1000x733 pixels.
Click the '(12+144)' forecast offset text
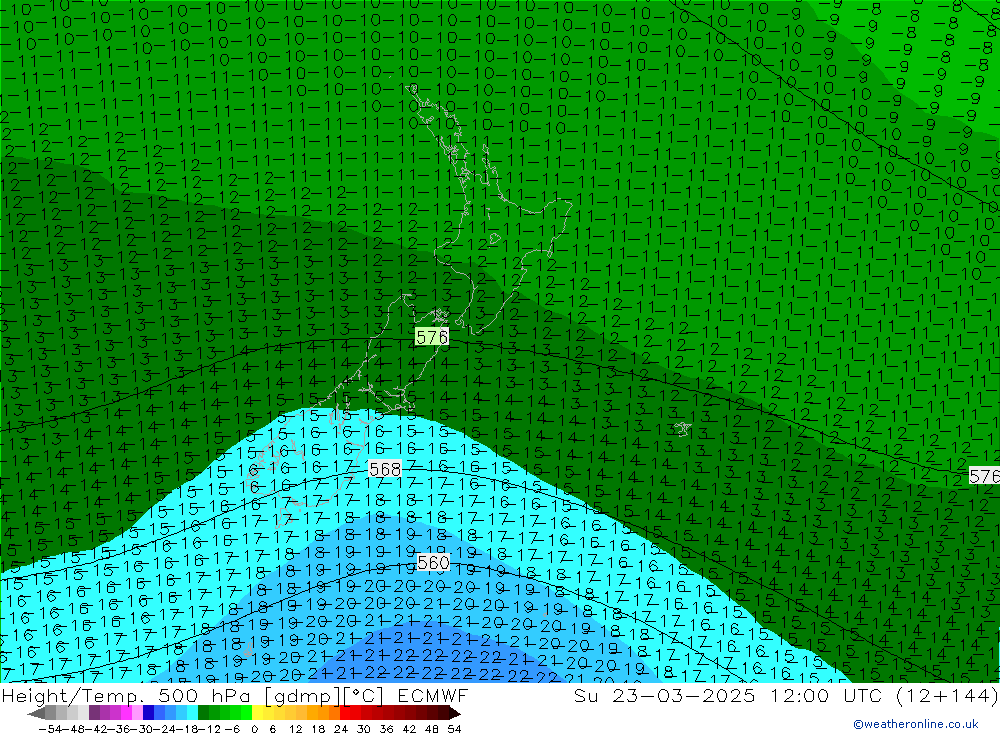pos(947,695)
